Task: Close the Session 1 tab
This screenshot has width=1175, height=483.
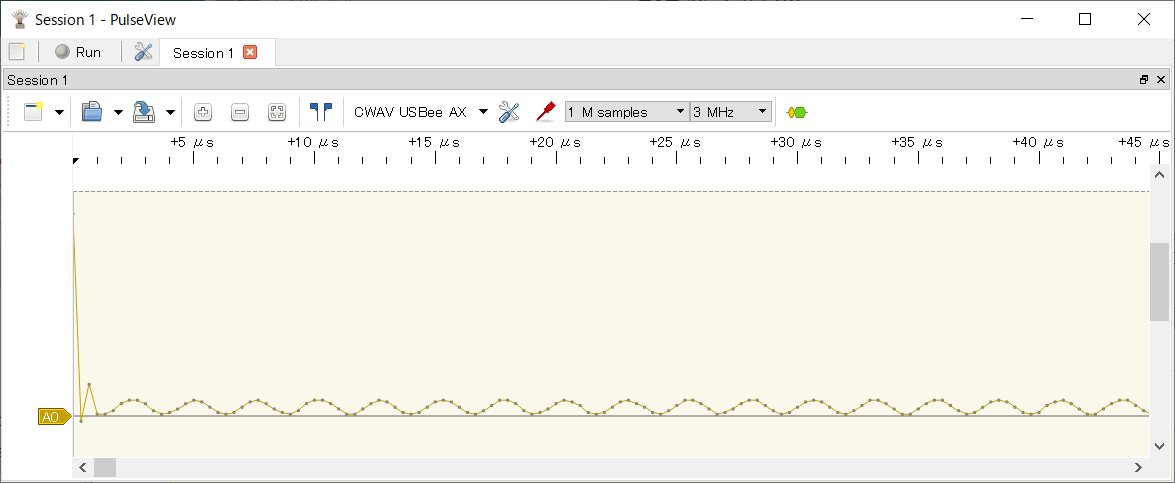Action: pyautogui.click(x=250, y=53)
